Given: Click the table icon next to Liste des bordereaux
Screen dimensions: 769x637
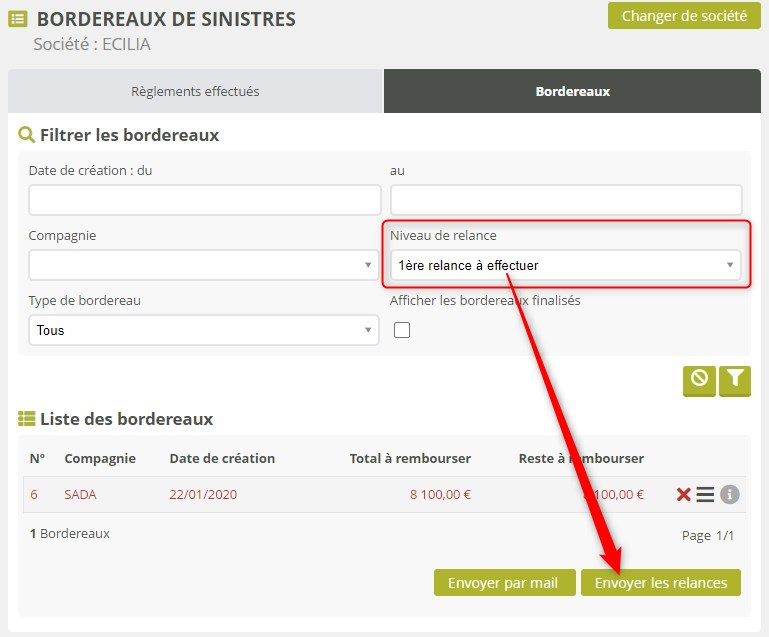Looking at the screenshot, I should [x=27, y=419].
